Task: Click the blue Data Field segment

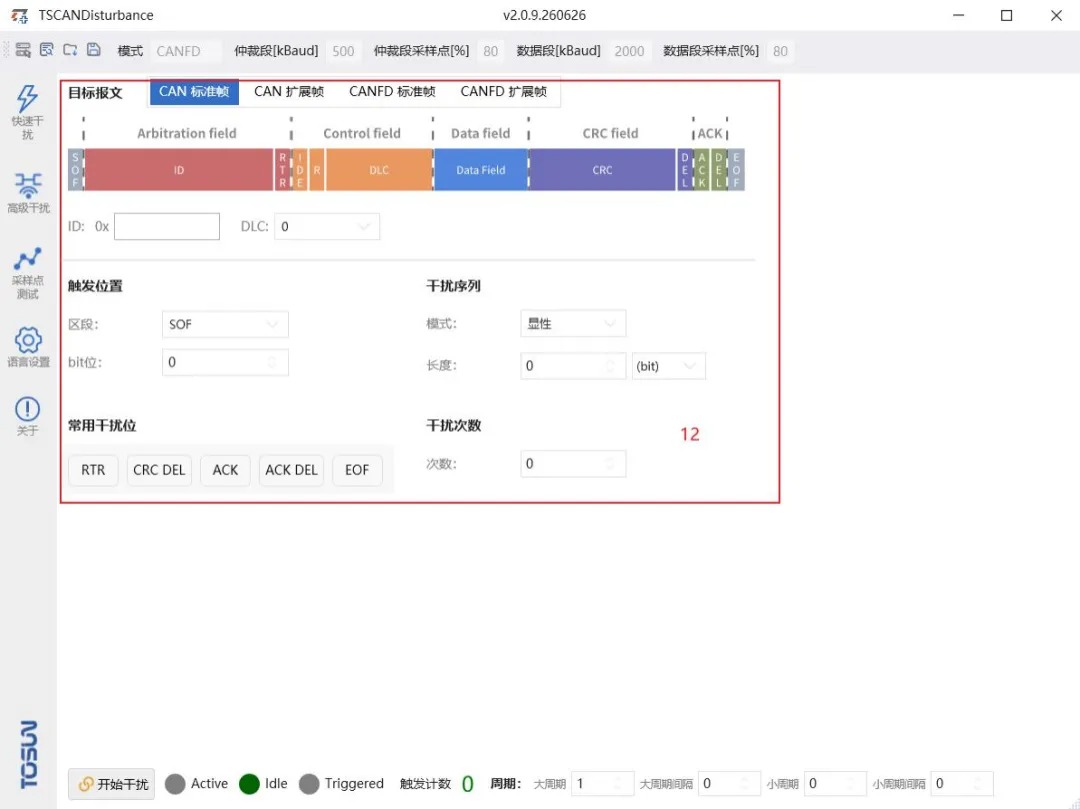Action: tap(481, 170)
